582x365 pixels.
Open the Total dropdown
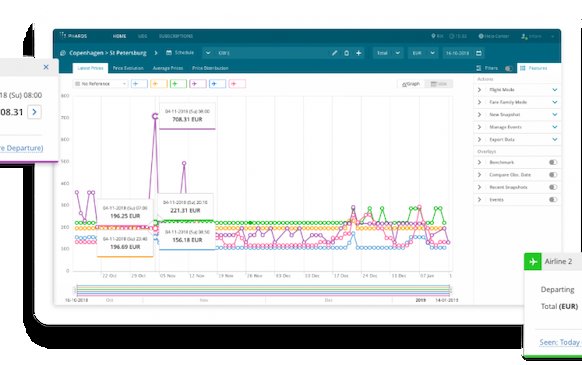tap(388, 53)
